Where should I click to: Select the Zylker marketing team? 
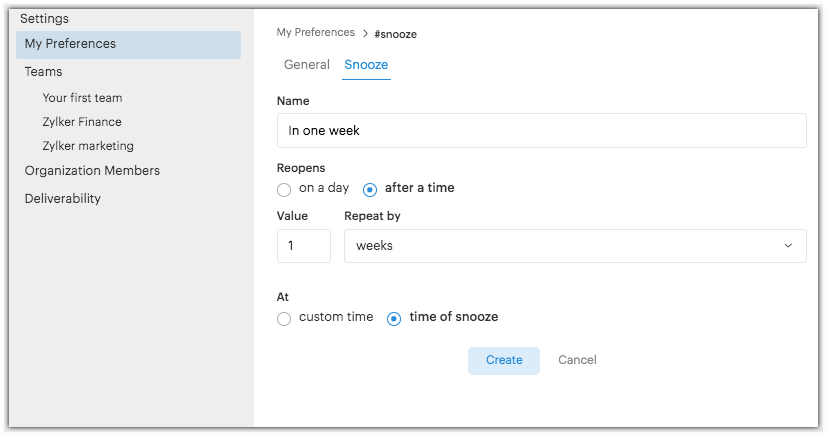[x=88, y=146]
